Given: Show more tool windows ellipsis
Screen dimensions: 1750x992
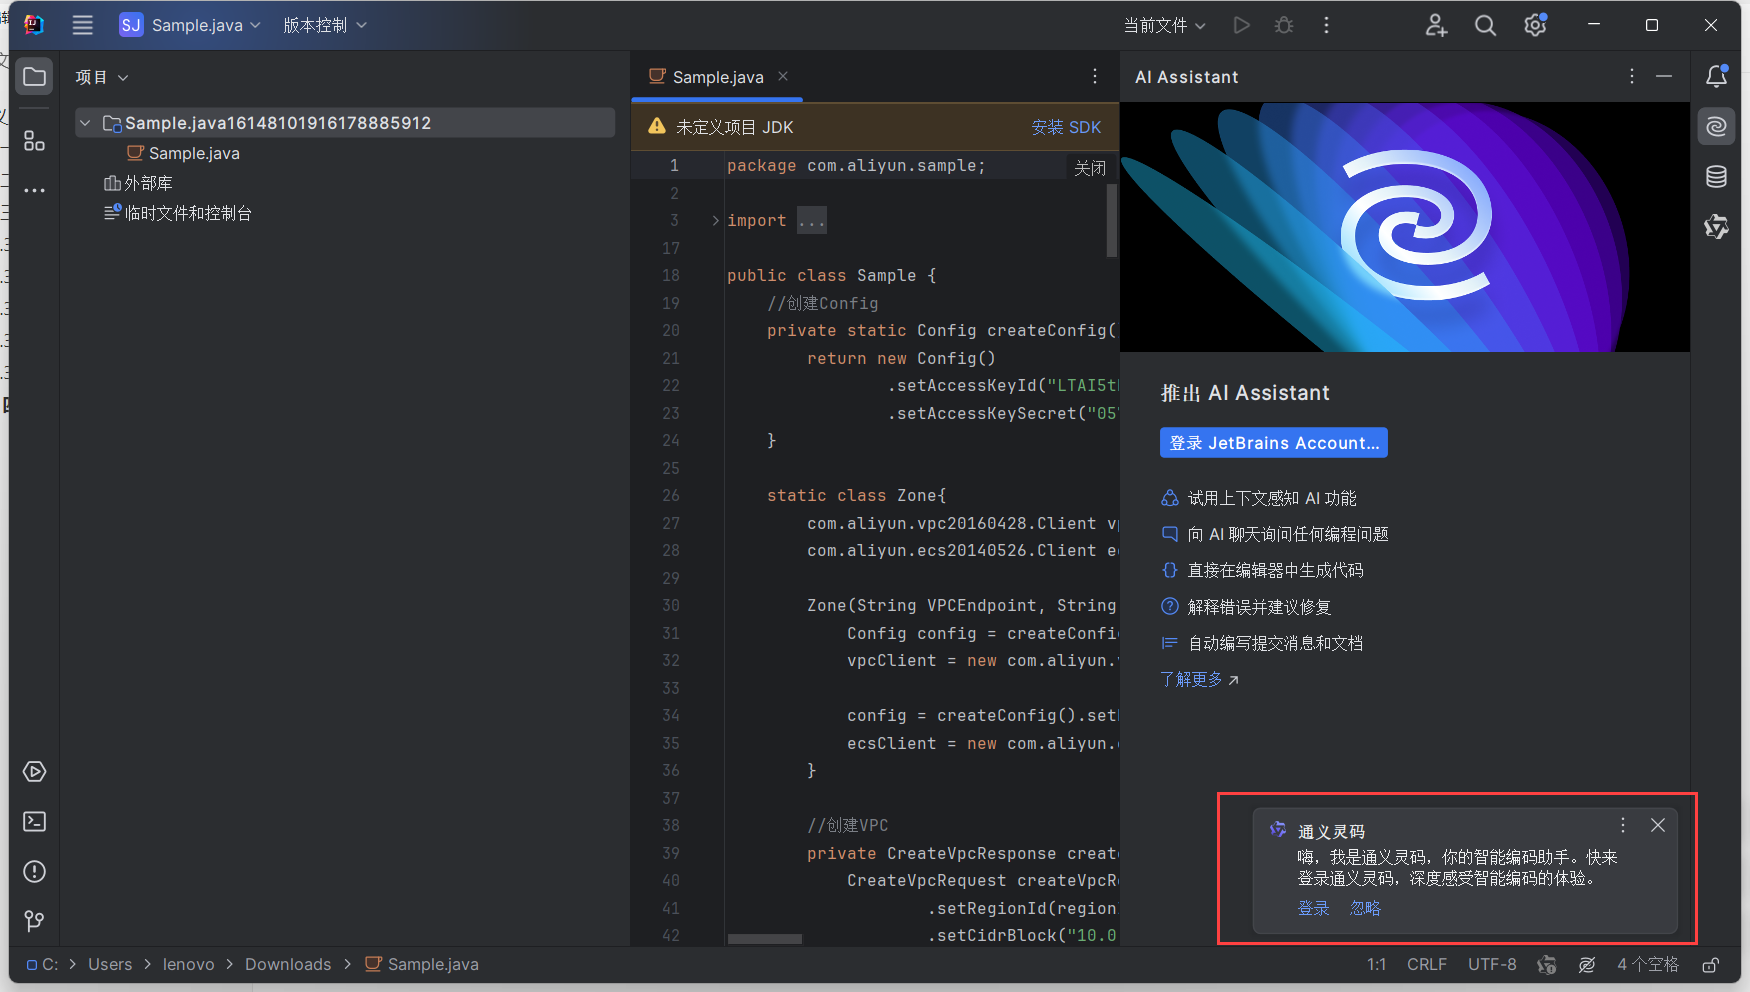Looking at the screenshot, I should click(35, 190).
